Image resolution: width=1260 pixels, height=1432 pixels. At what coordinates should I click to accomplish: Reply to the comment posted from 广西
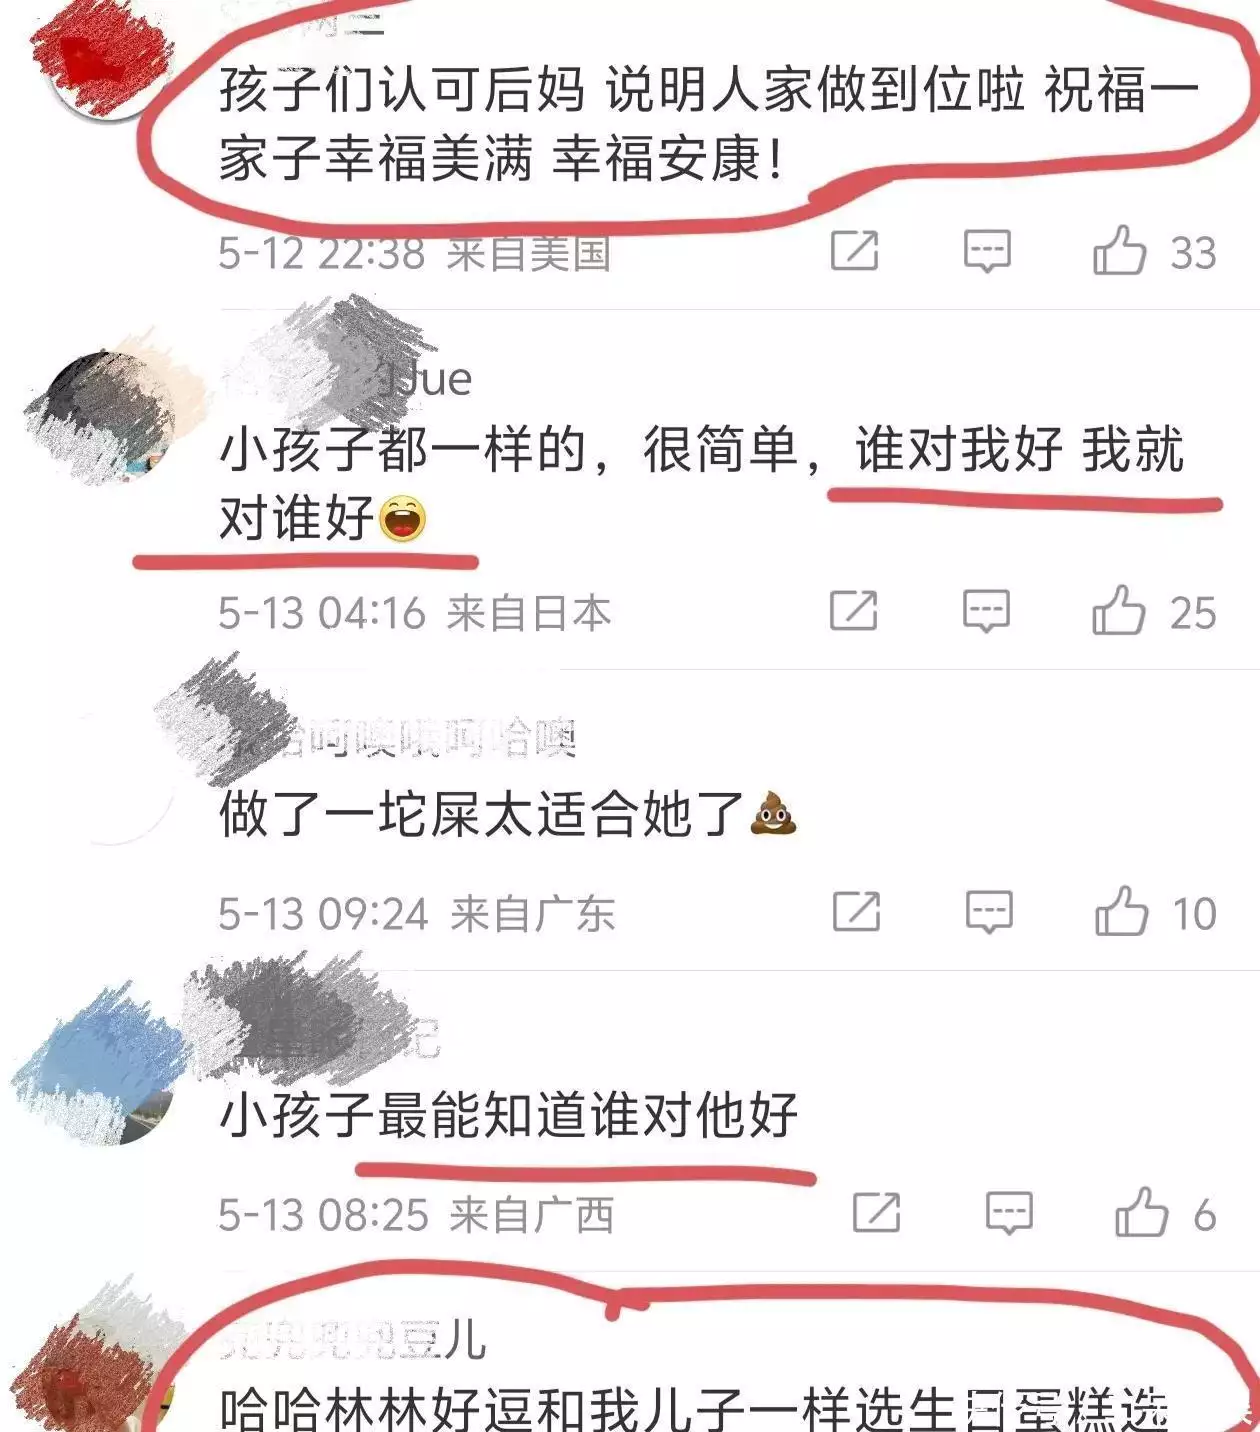[1009, 1213]
